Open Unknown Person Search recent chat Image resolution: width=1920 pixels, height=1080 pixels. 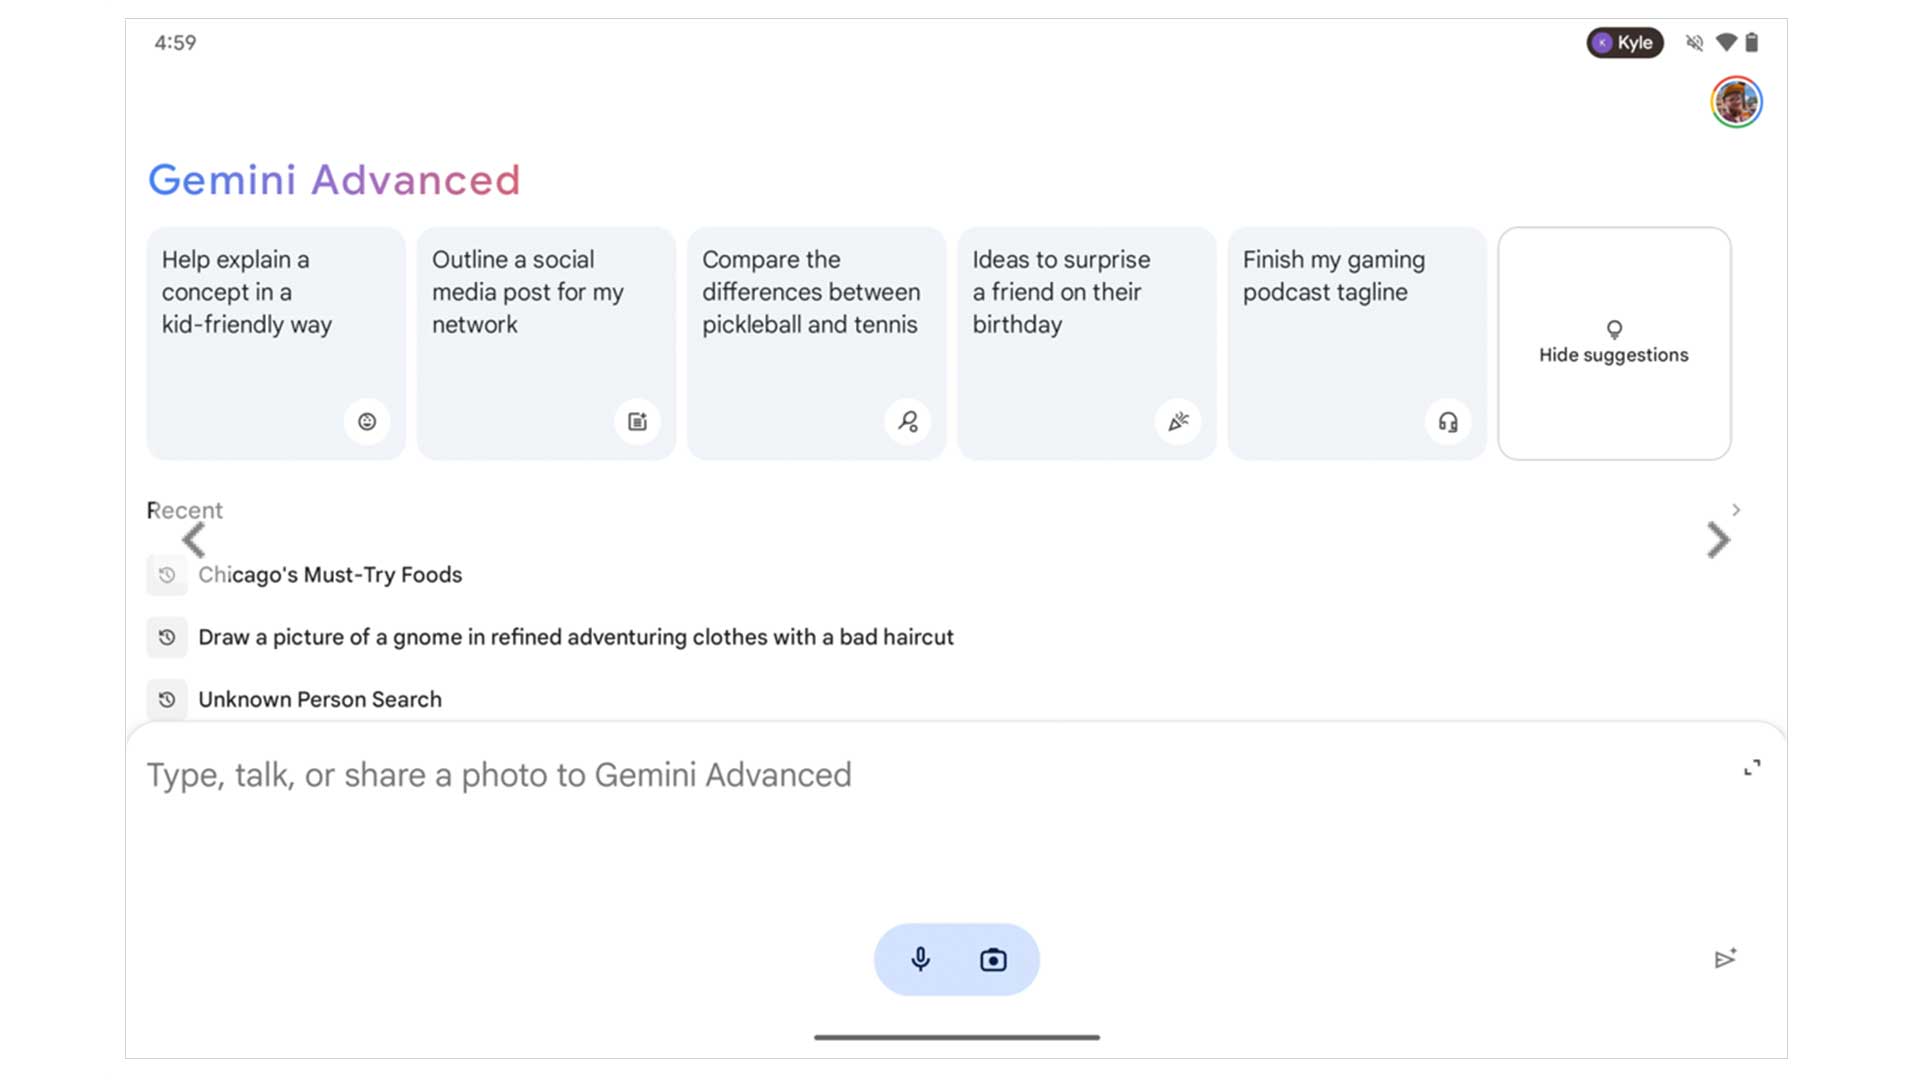320,699
